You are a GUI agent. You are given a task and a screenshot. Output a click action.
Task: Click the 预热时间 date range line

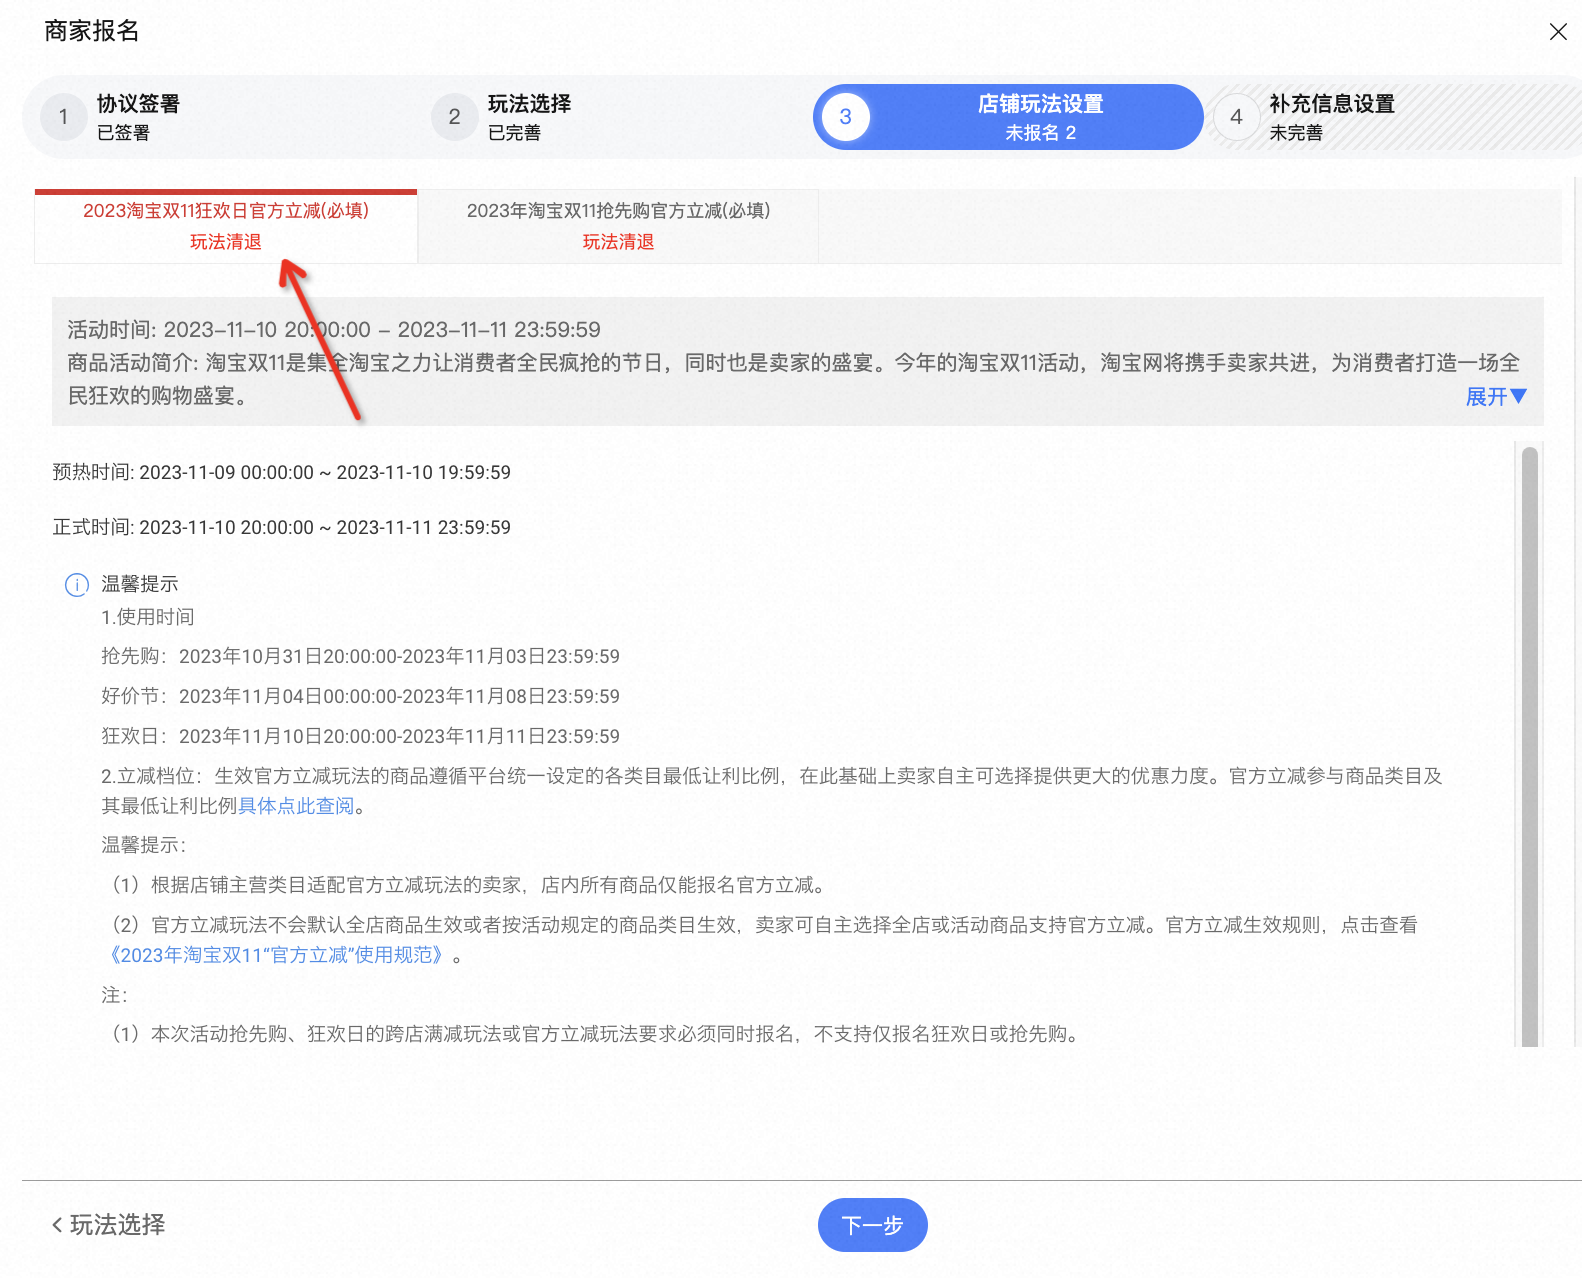[x=282, y=473]
